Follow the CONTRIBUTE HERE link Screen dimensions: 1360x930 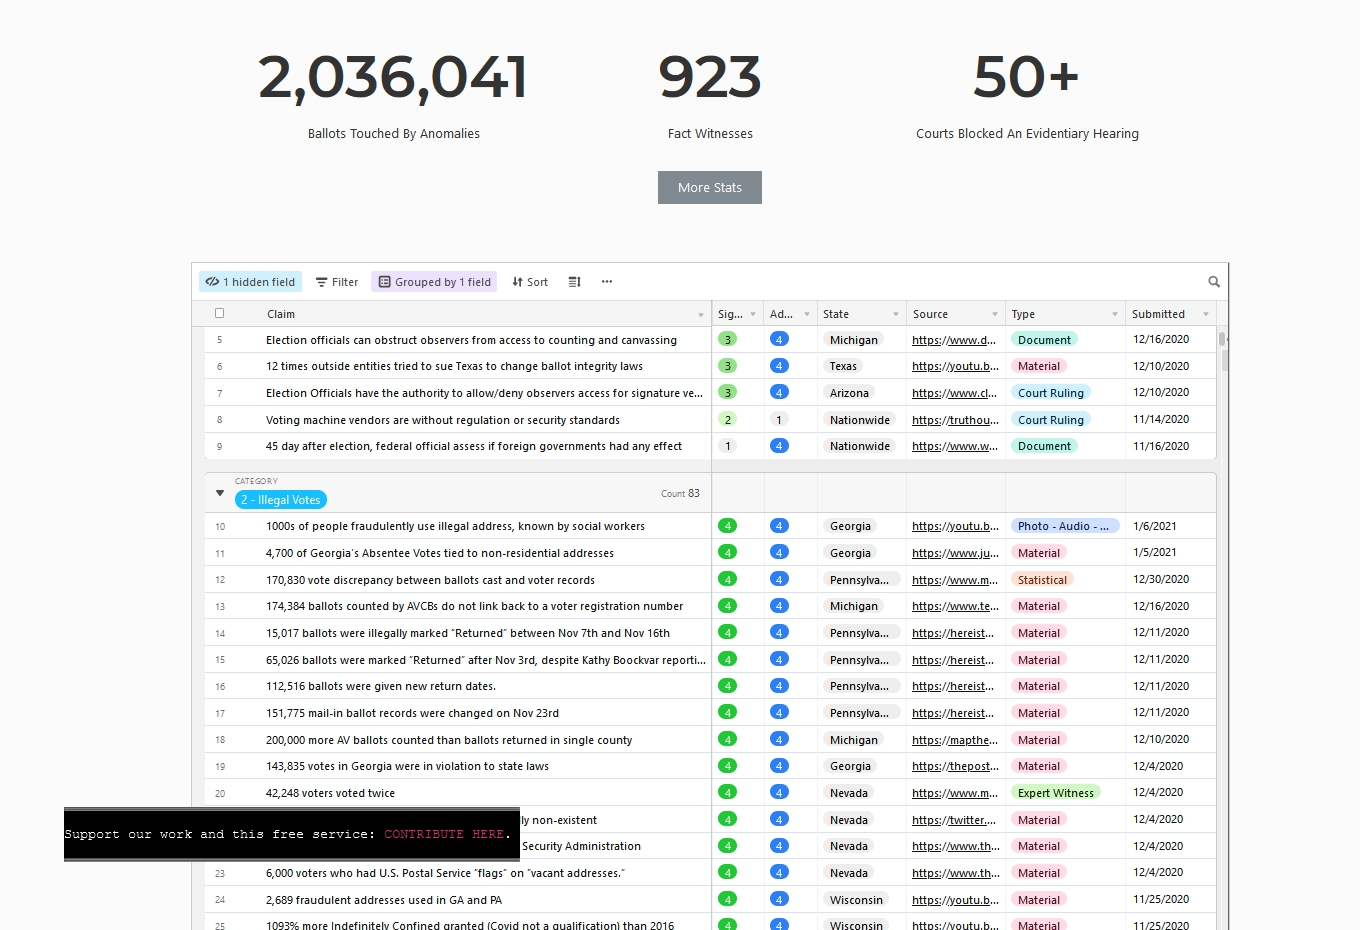click(x=444, y=834)
